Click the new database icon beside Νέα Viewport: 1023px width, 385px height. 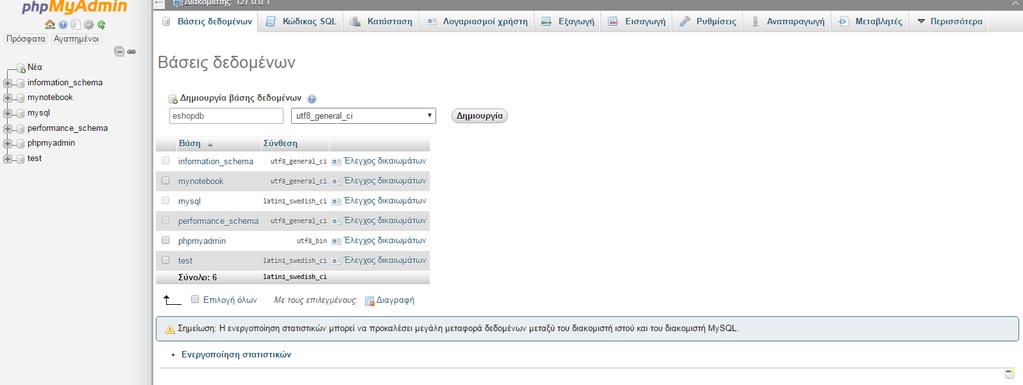click(x=21, y=68)
